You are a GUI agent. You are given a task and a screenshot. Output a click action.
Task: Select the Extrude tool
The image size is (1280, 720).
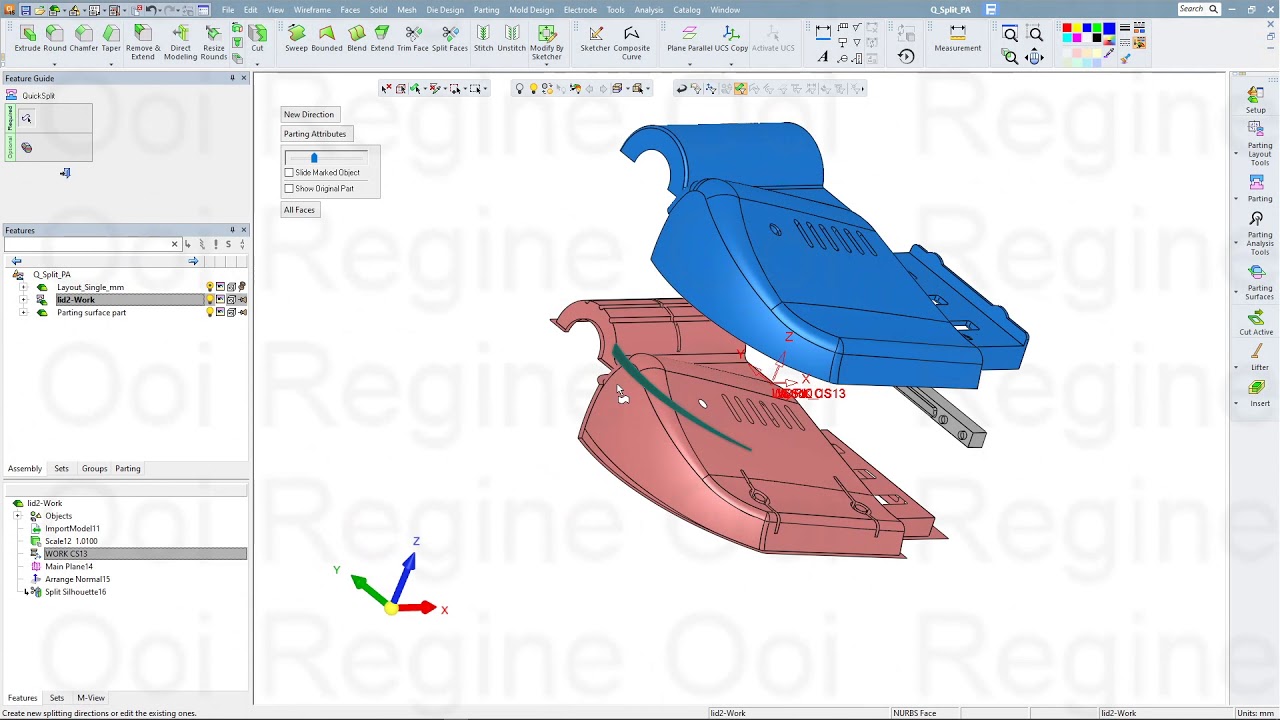(27, 39)
